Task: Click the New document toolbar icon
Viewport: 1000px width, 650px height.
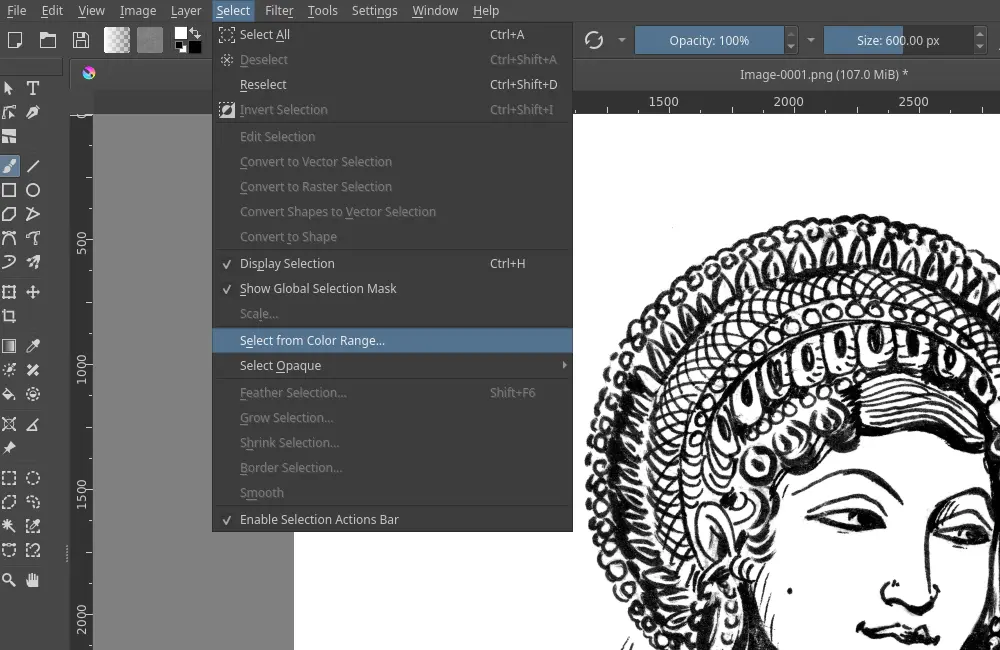Action: [x=15, y=40]
